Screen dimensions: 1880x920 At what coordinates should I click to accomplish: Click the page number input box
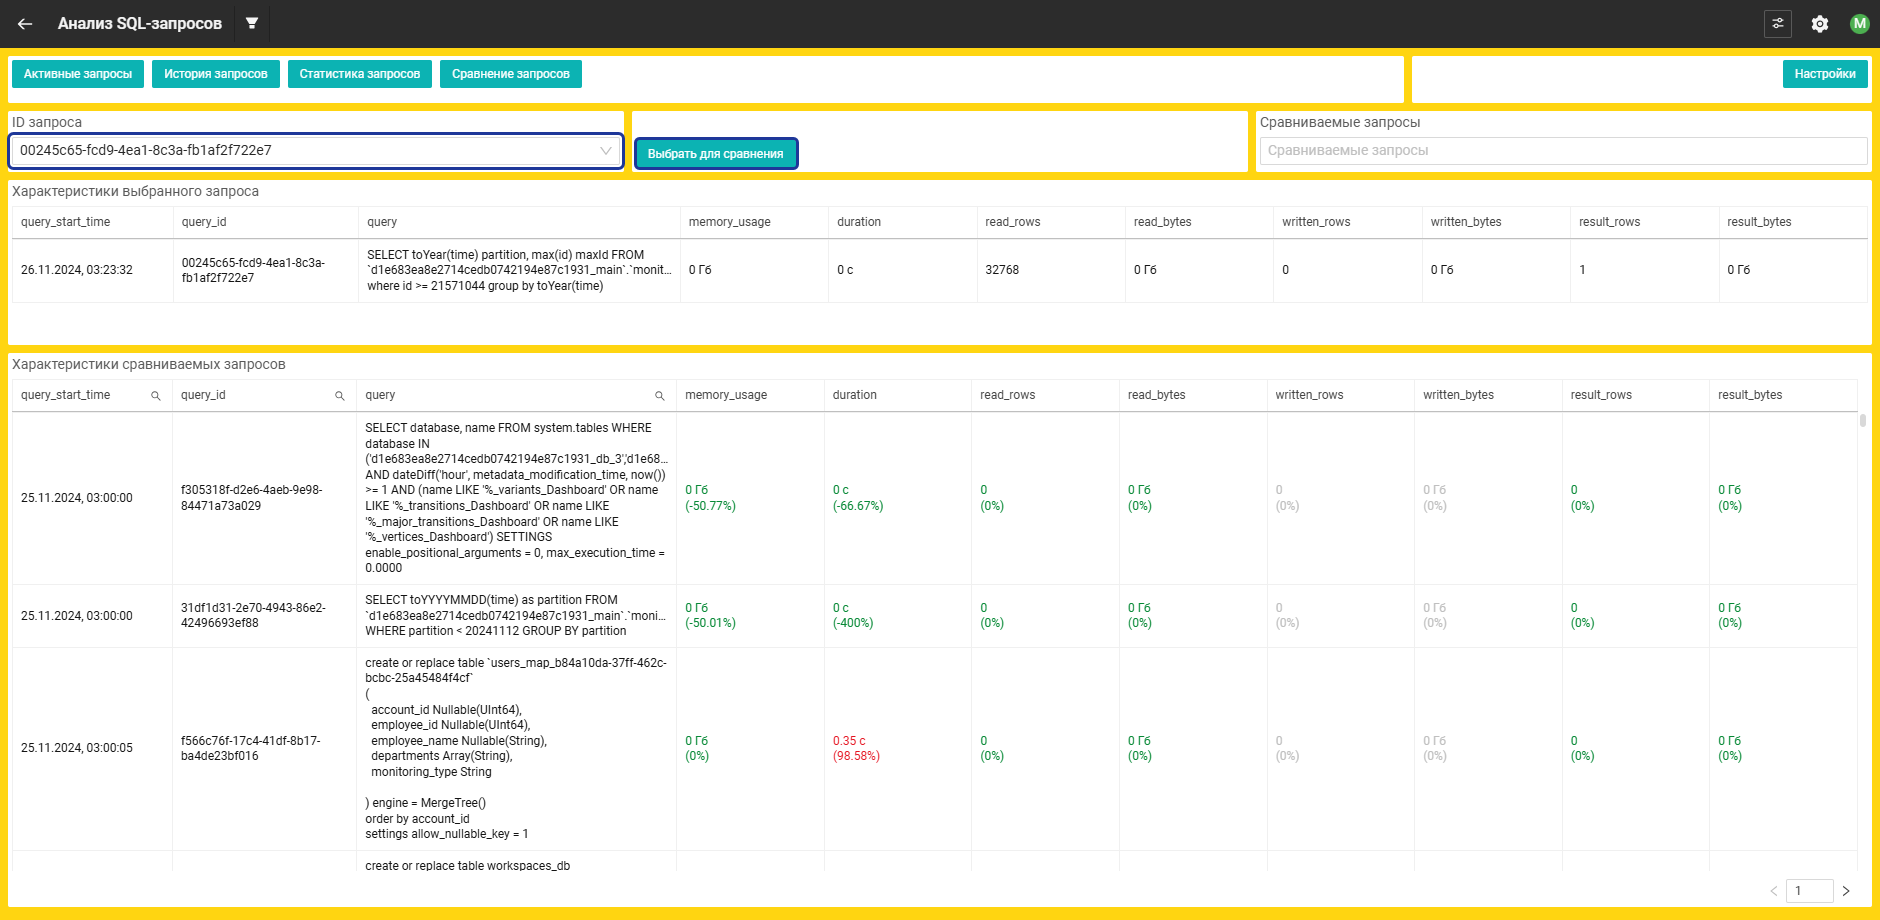(1810, 891)
